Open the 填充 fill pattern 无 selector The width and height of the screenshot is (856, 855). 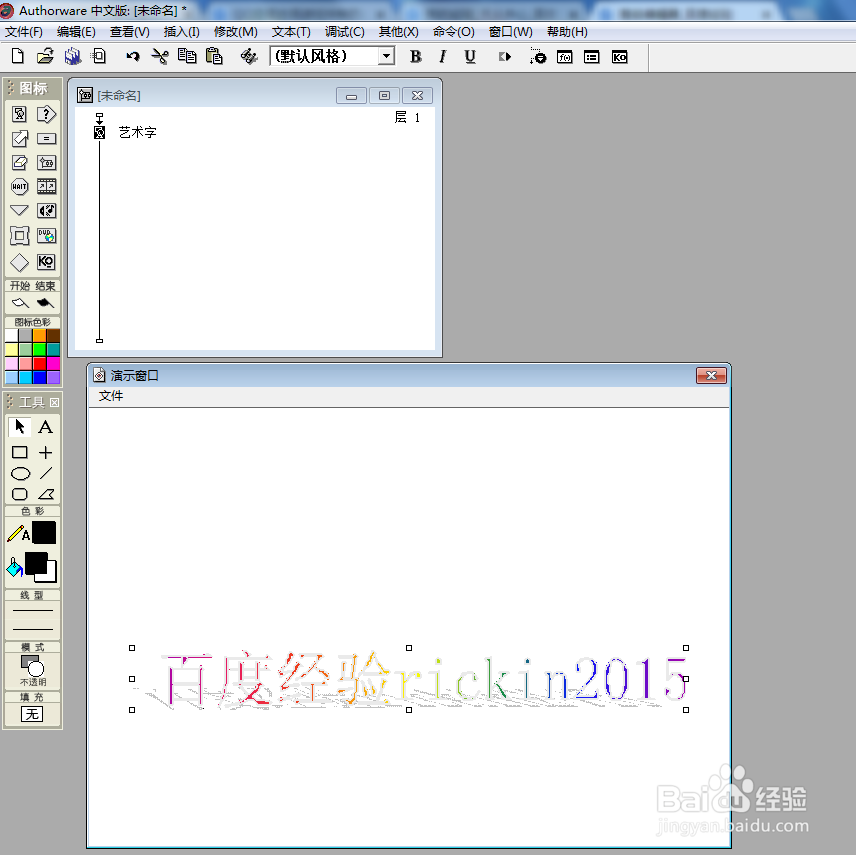[x=32, y=714]
